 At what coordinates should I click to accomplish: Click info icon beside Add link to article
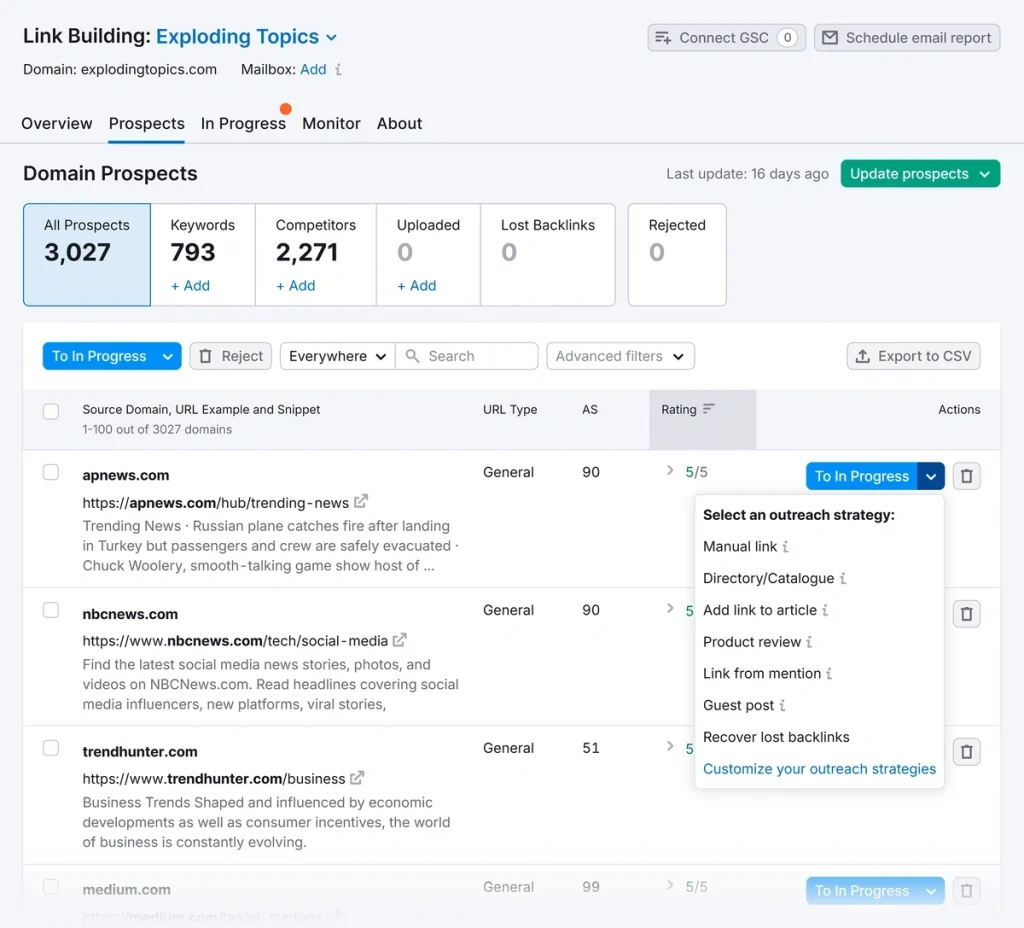(825, 610)
